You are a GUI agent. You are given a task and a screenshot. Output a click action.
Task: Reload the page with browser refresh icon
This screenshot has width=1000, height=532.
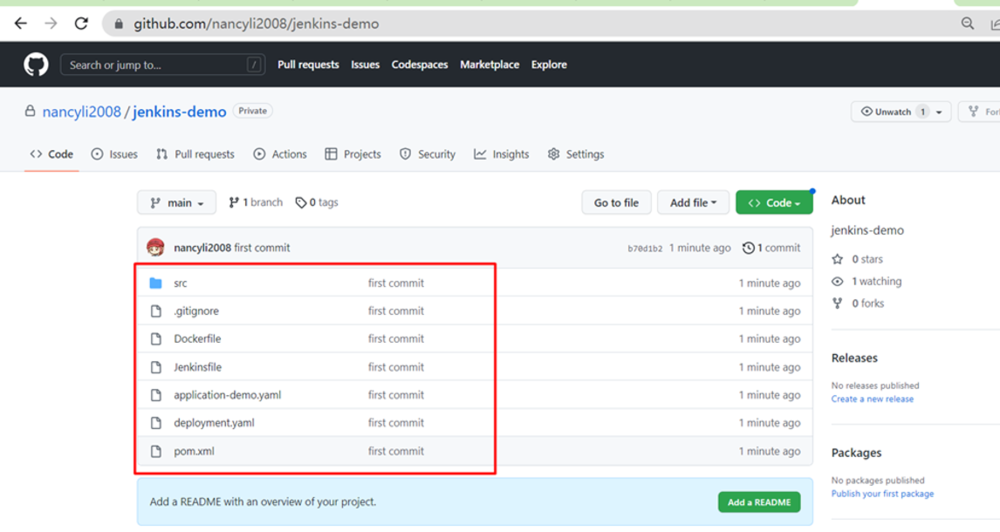tap(81, 23)
